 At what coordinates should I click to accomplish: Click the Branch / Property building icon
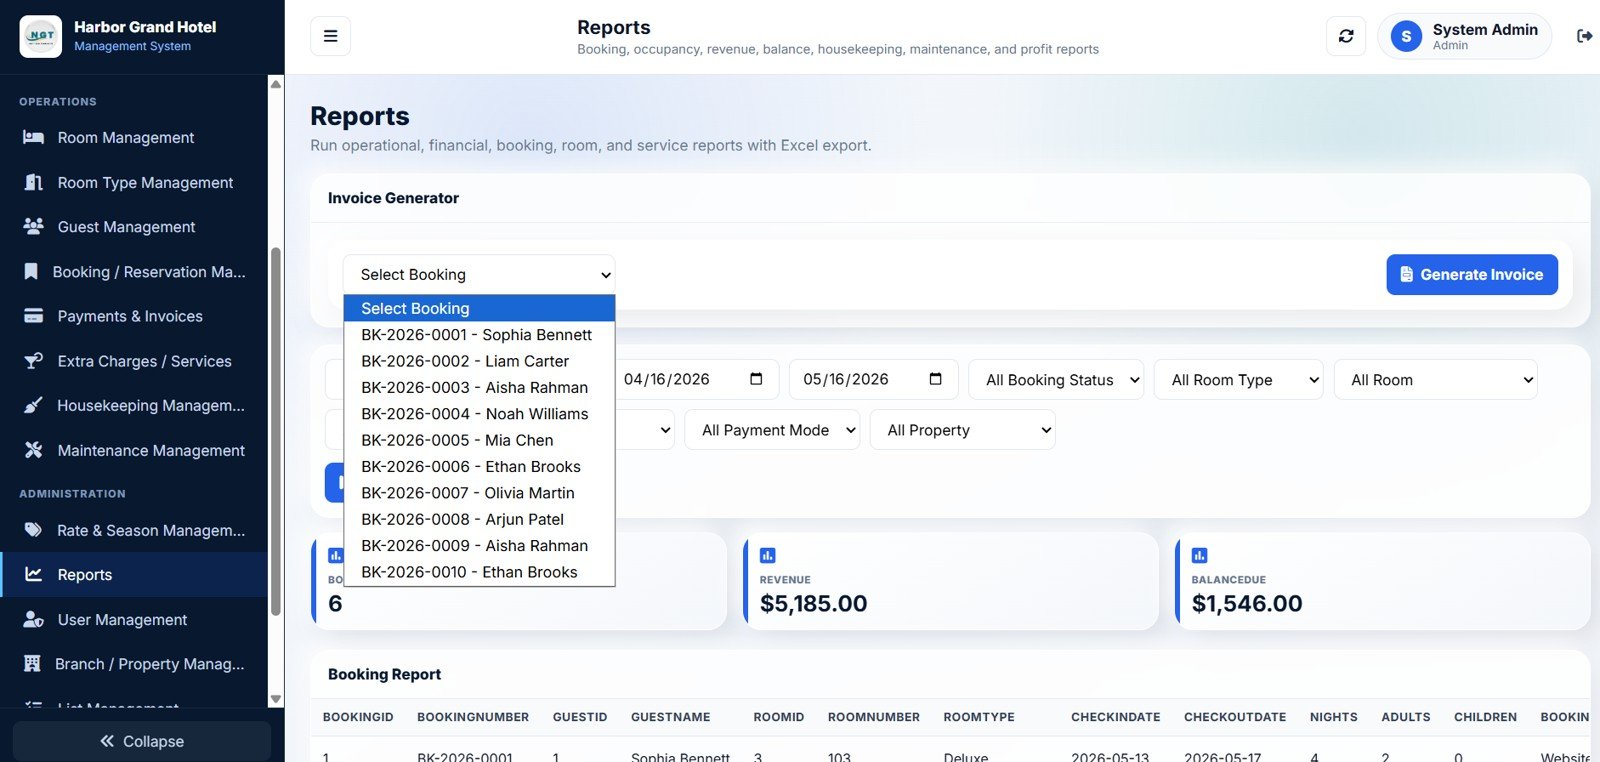pos(32,663)
